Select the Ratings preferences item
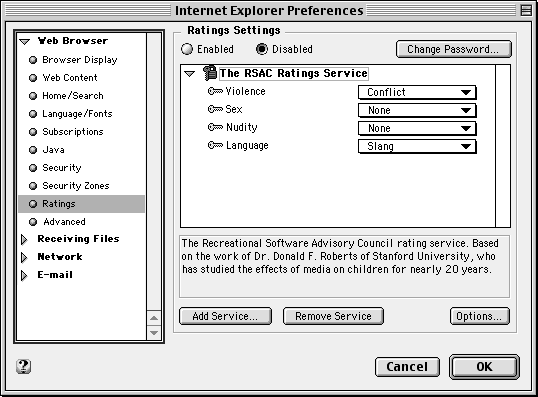Screen dimensions: 538x397 81,204
